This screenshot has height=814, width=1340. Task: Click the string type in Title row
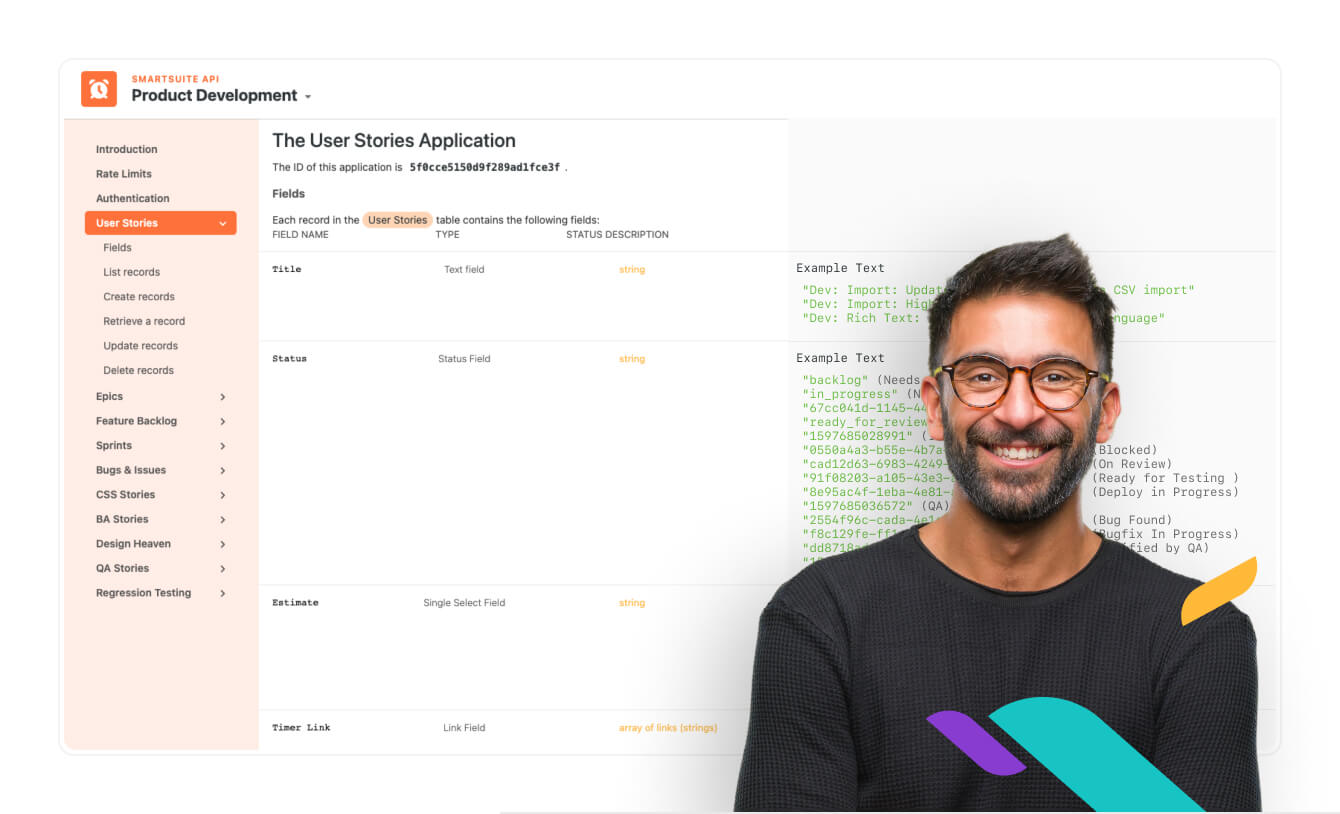[x=632, y=270]
